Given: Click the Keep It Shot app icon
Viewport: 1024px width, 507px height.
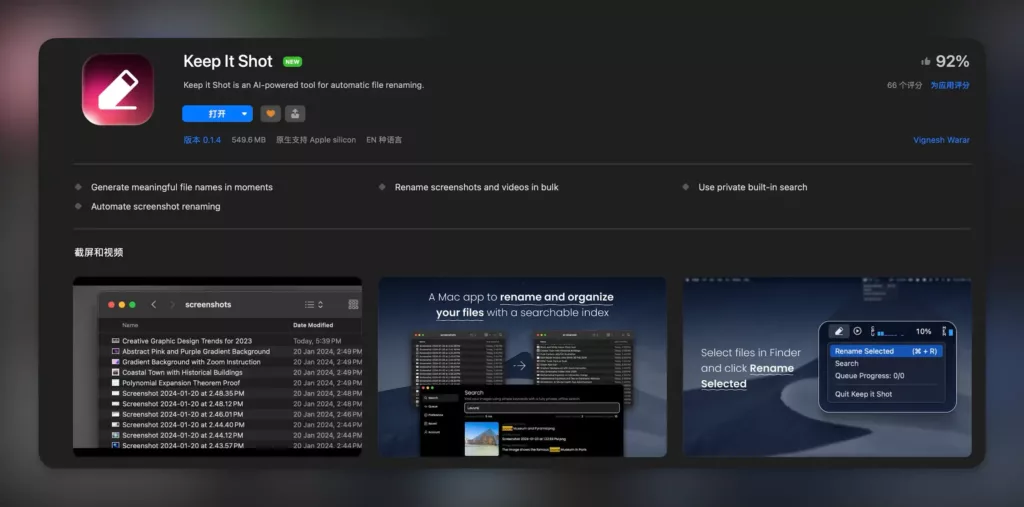Looking at the screenshot, I should coord(118,90).
